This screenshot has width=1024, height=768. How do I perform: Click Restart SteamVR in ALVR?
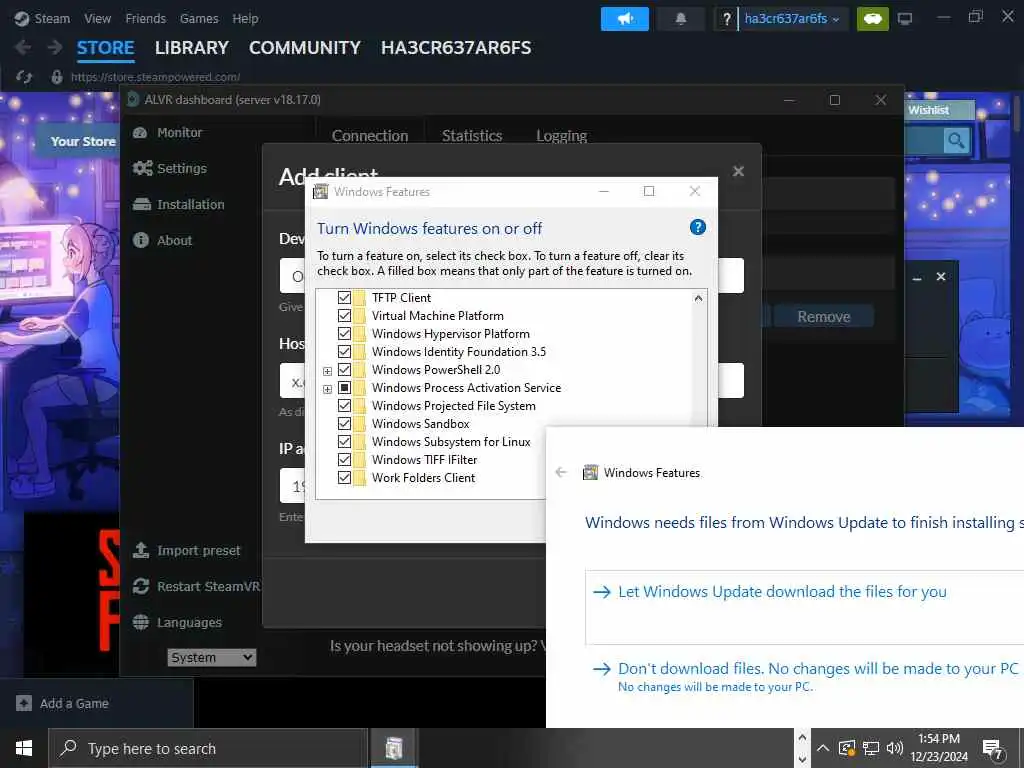[x=196, y=586]
